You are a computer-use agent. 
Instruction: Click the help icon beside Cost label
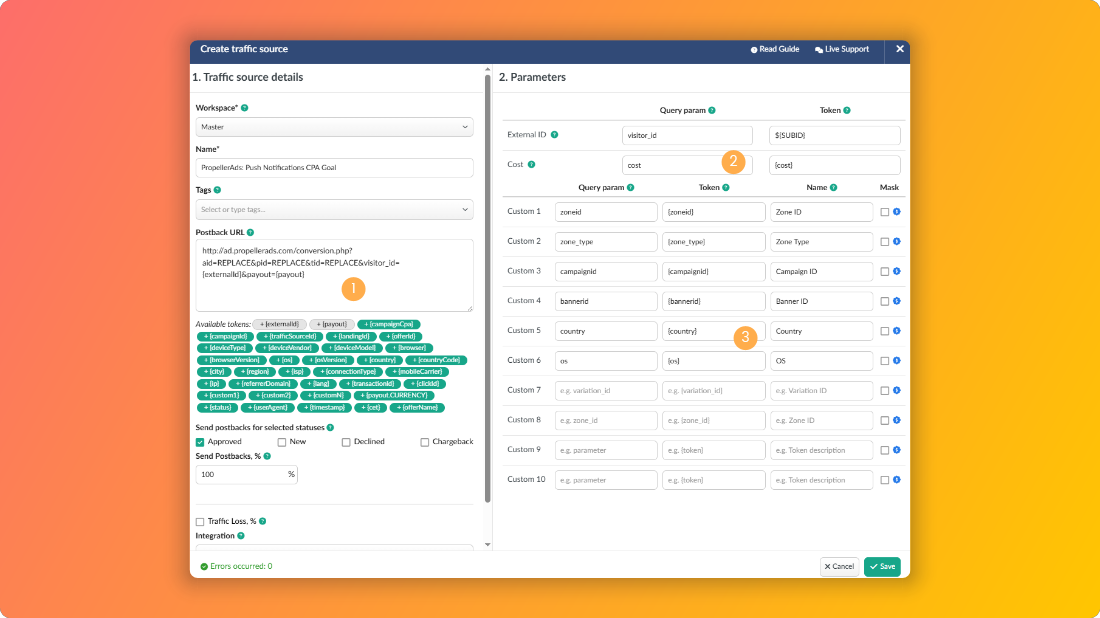click(x=531, y=165)
